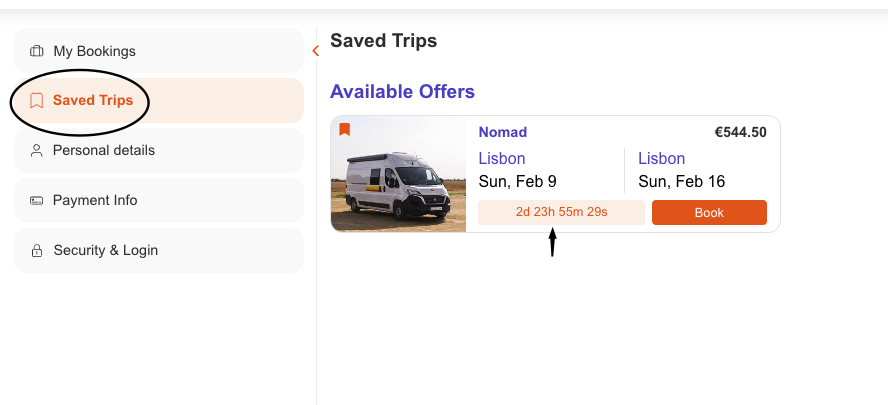Open the Nomad vehicle name link
This screenshot has height=405, width=888.
tap(502, 132)
